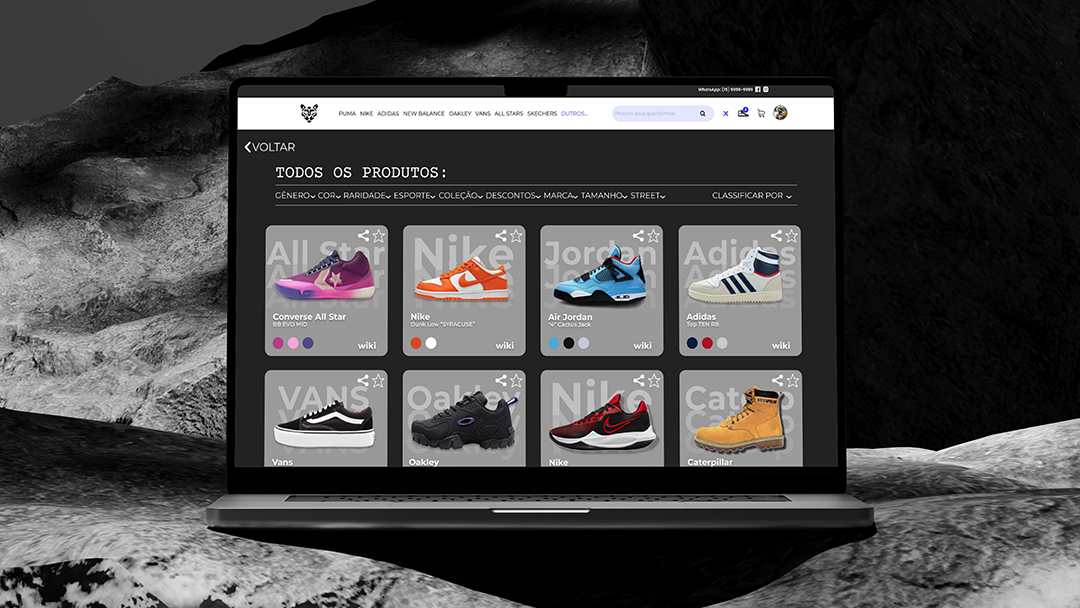The width and height of the screenshot is (1080, 608).
Task: Go to ADIDAS brand menu
Action: (388, 114)
